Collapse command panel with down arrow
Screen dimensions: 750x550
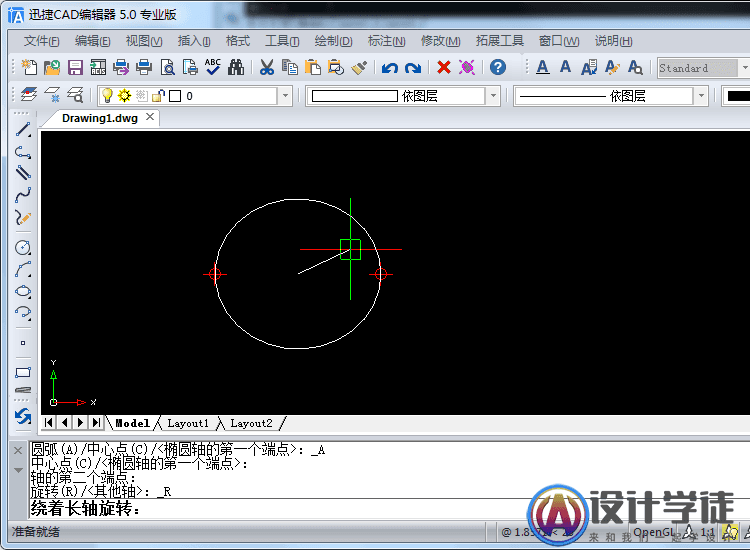18,470
